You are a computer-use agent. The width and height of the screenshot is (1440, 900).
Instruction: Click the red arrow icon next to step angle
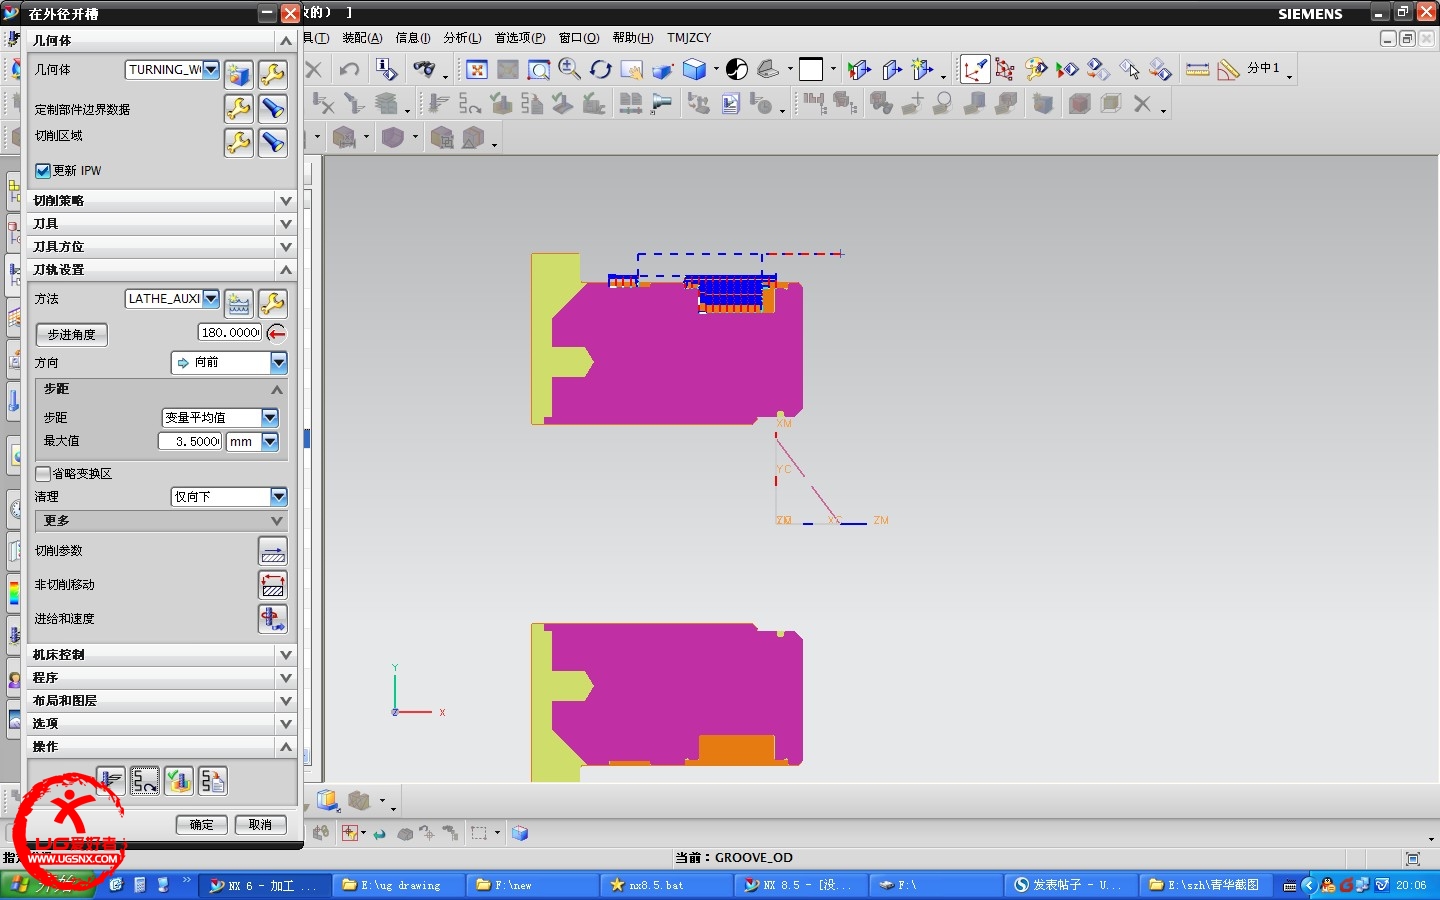[277, 333]
